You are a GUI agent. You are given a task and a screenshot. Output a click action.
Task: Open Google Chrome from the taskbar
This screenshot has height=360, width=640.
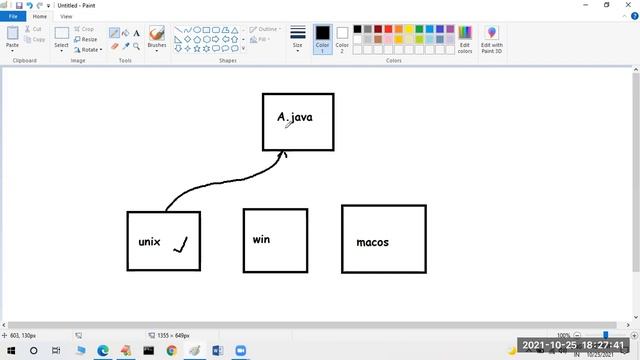[171, 351]
